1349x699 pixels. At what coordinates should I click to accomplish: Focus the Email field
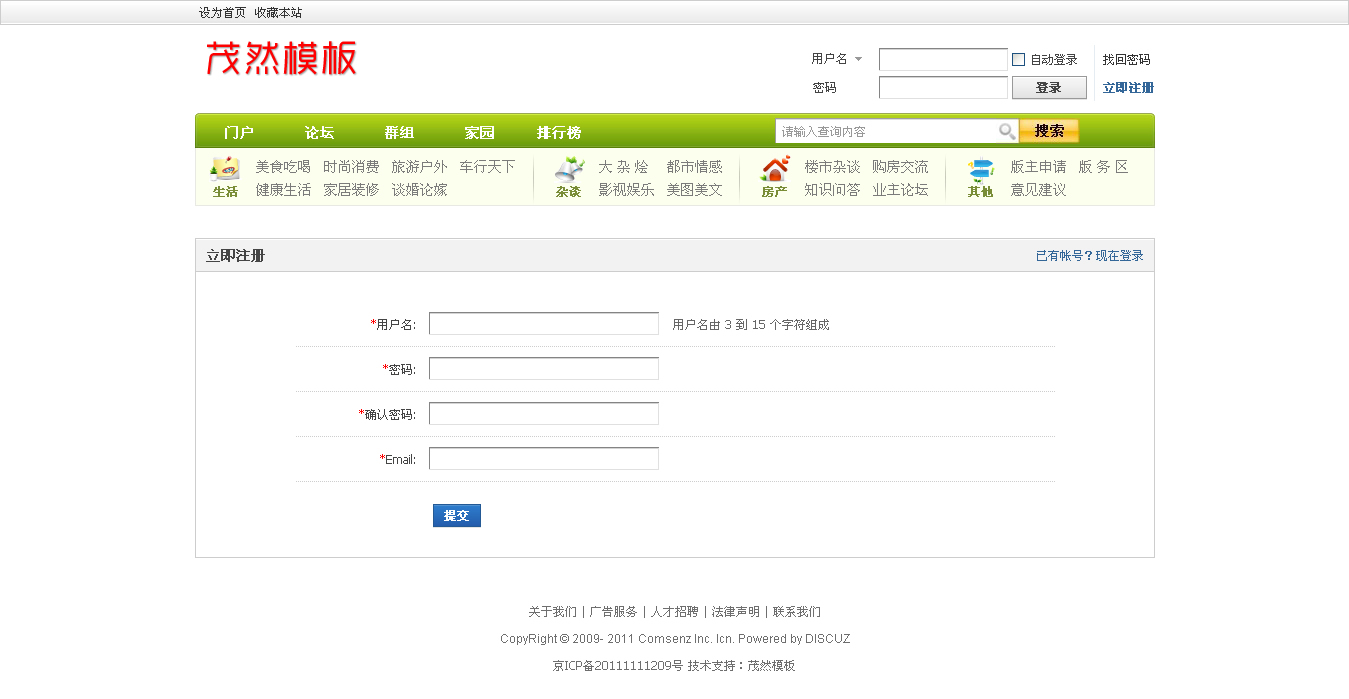click(544, 459)
